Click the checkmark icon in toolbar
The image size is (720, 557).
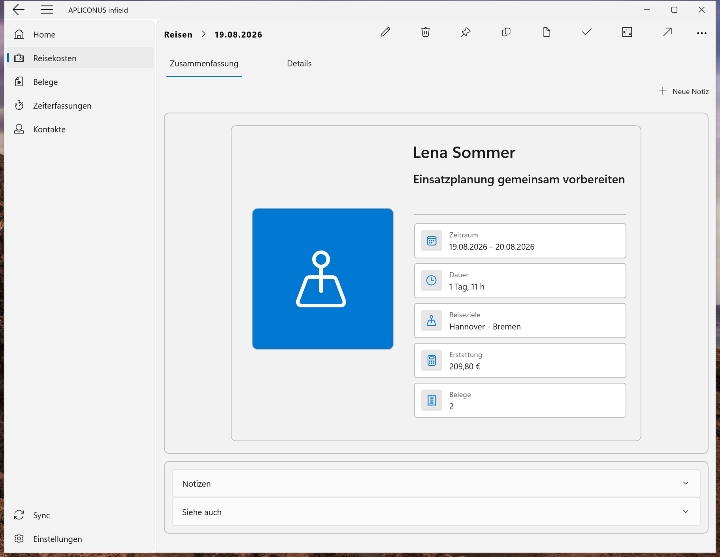(586, 32)
